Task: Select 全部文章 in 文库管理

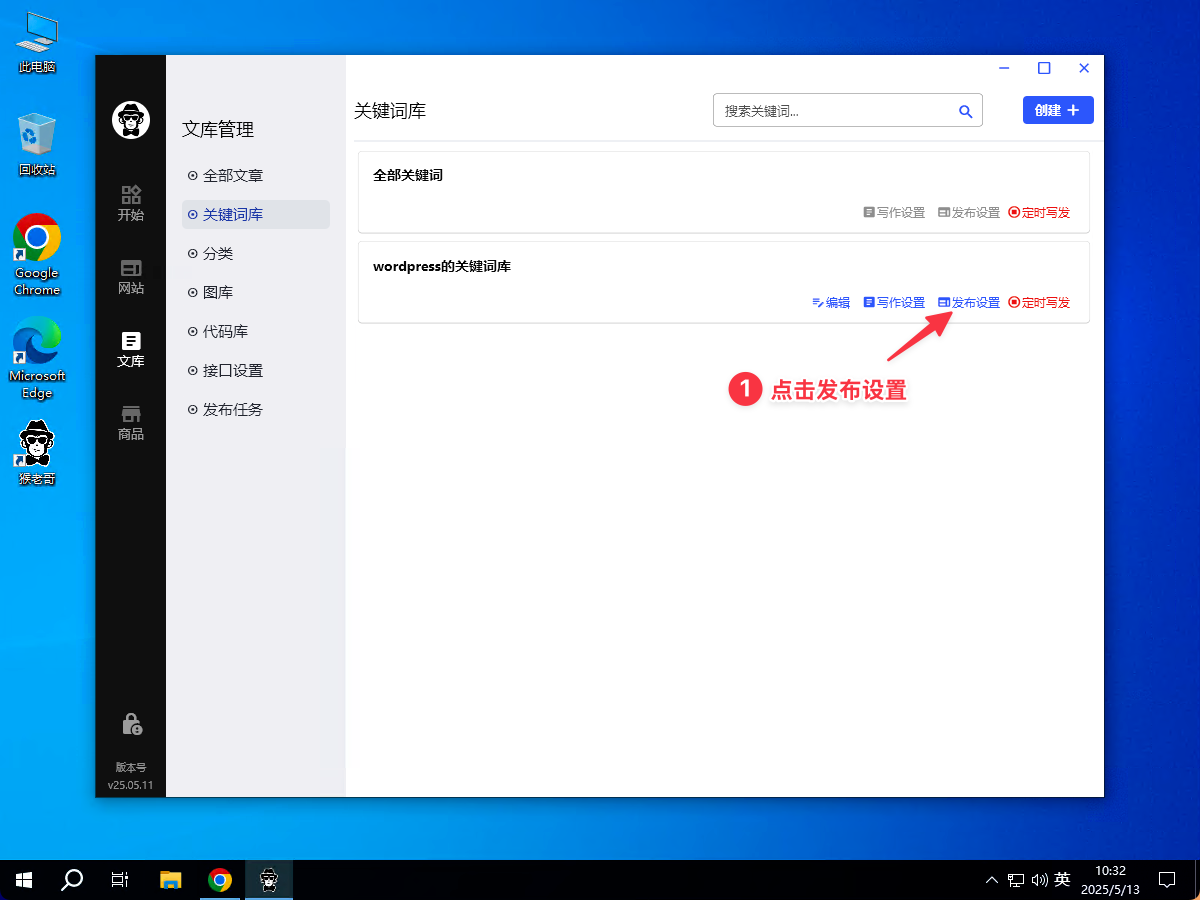Action: pyautogui.click(x=255, y=175)
